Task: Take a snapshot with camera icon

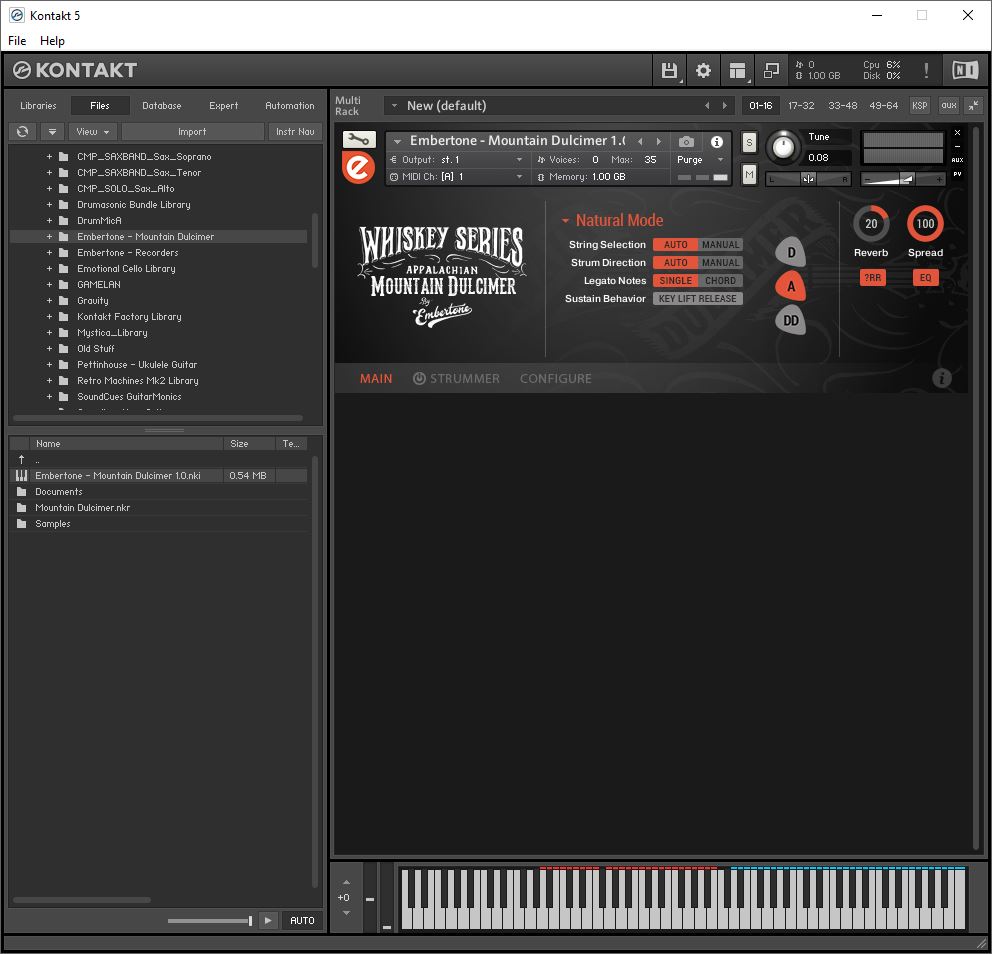Action: coord(686,142)
